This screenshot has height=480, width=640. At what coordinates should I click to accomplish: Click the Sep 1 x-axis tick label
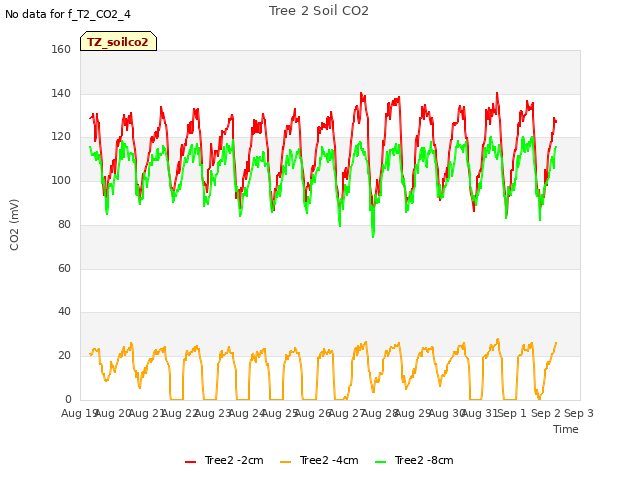[x=512, y=413]
